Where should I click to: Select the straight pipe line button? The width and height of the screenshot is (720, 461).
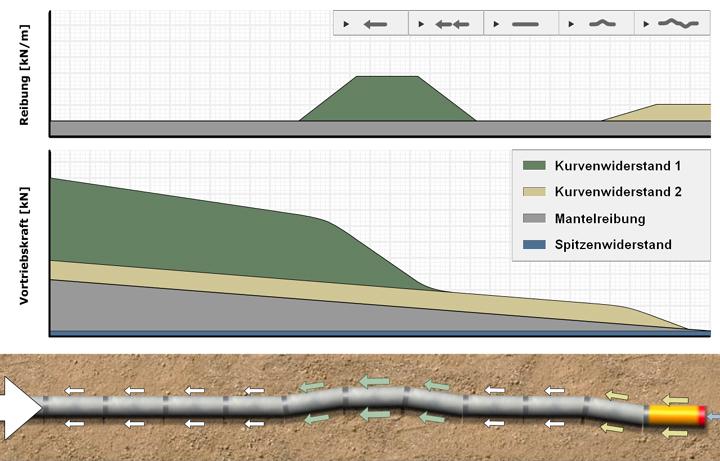(521, 23)
